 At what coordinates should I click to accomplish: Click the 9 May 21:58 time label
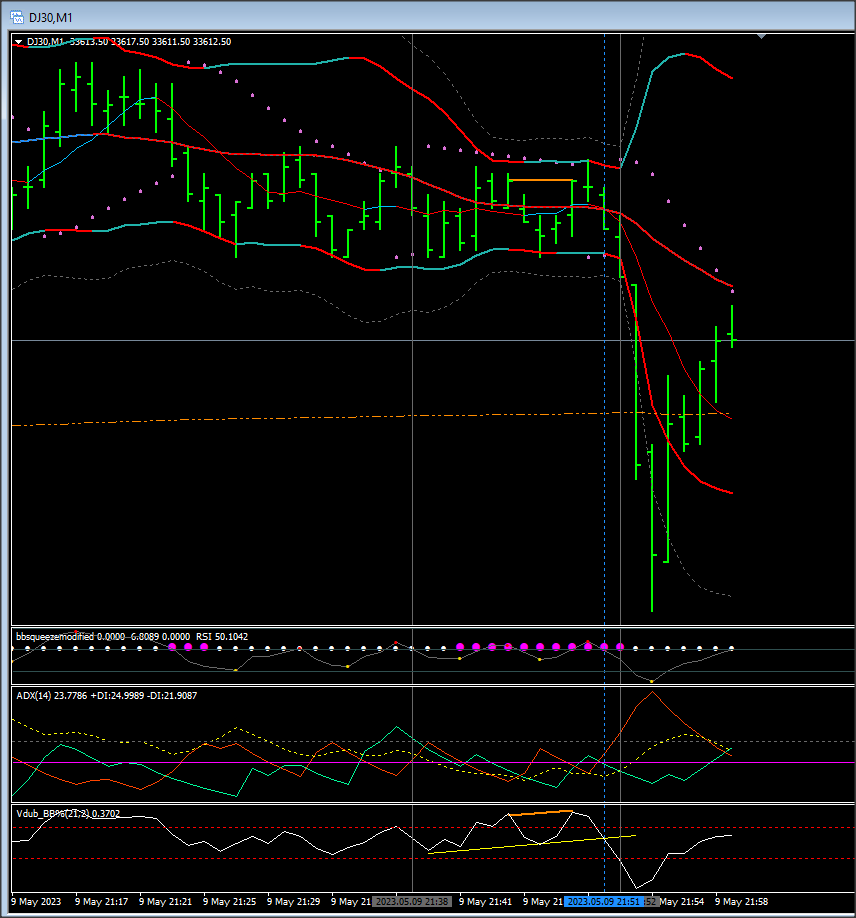741,902
